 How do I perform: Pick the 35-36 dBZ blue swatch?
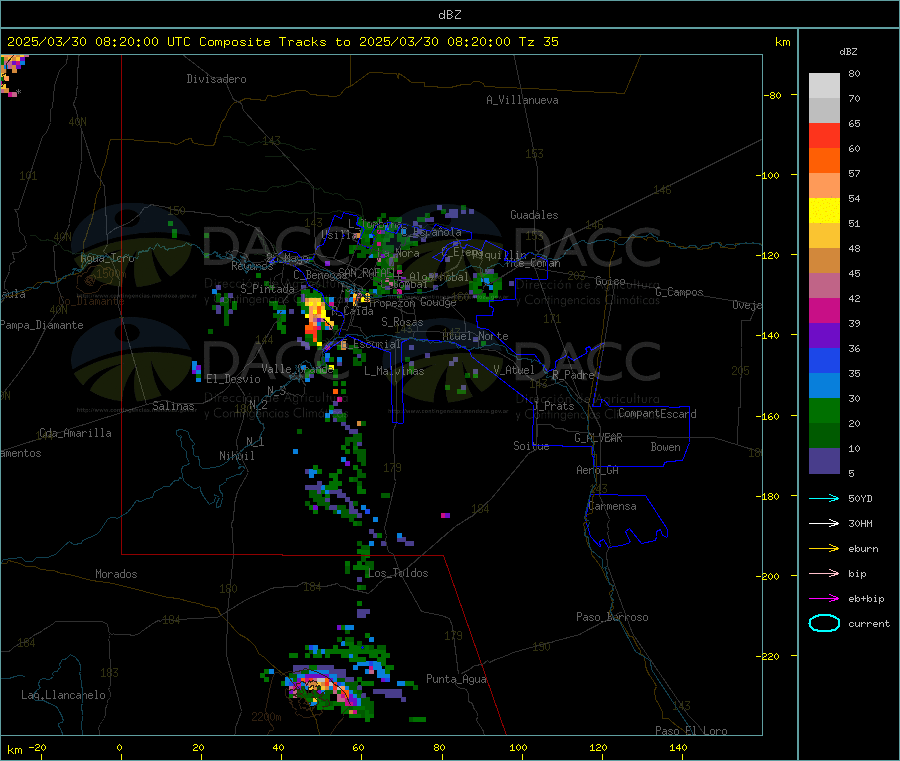coord(824,360)
